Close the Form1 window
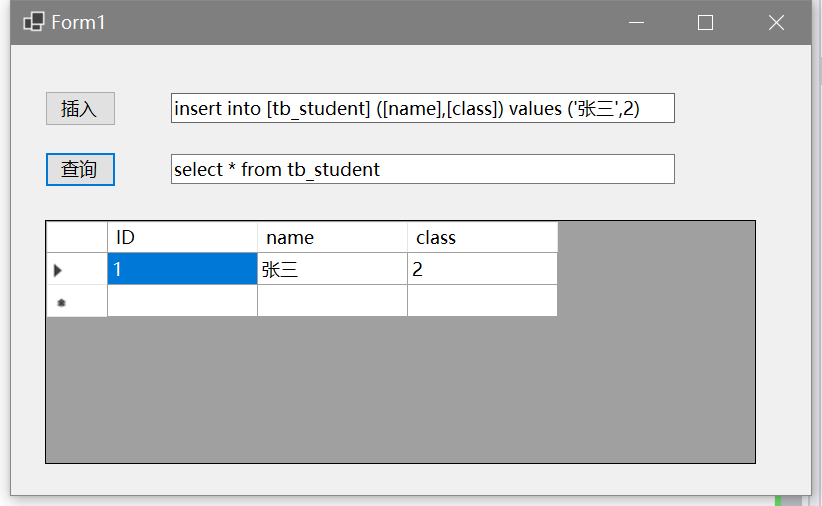 coord(776,22)
